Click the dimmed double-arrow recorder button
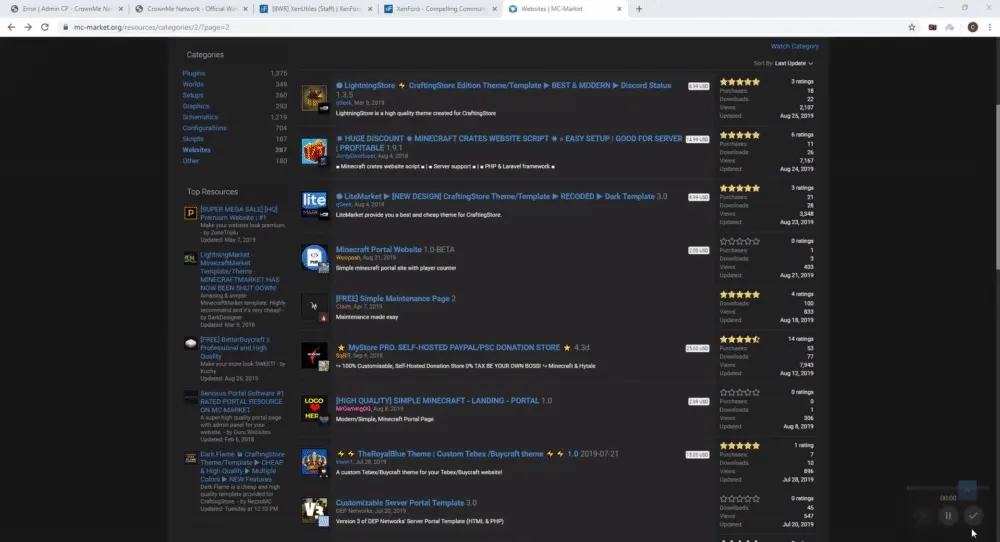1000x542 pixels. tap(923, 516)
